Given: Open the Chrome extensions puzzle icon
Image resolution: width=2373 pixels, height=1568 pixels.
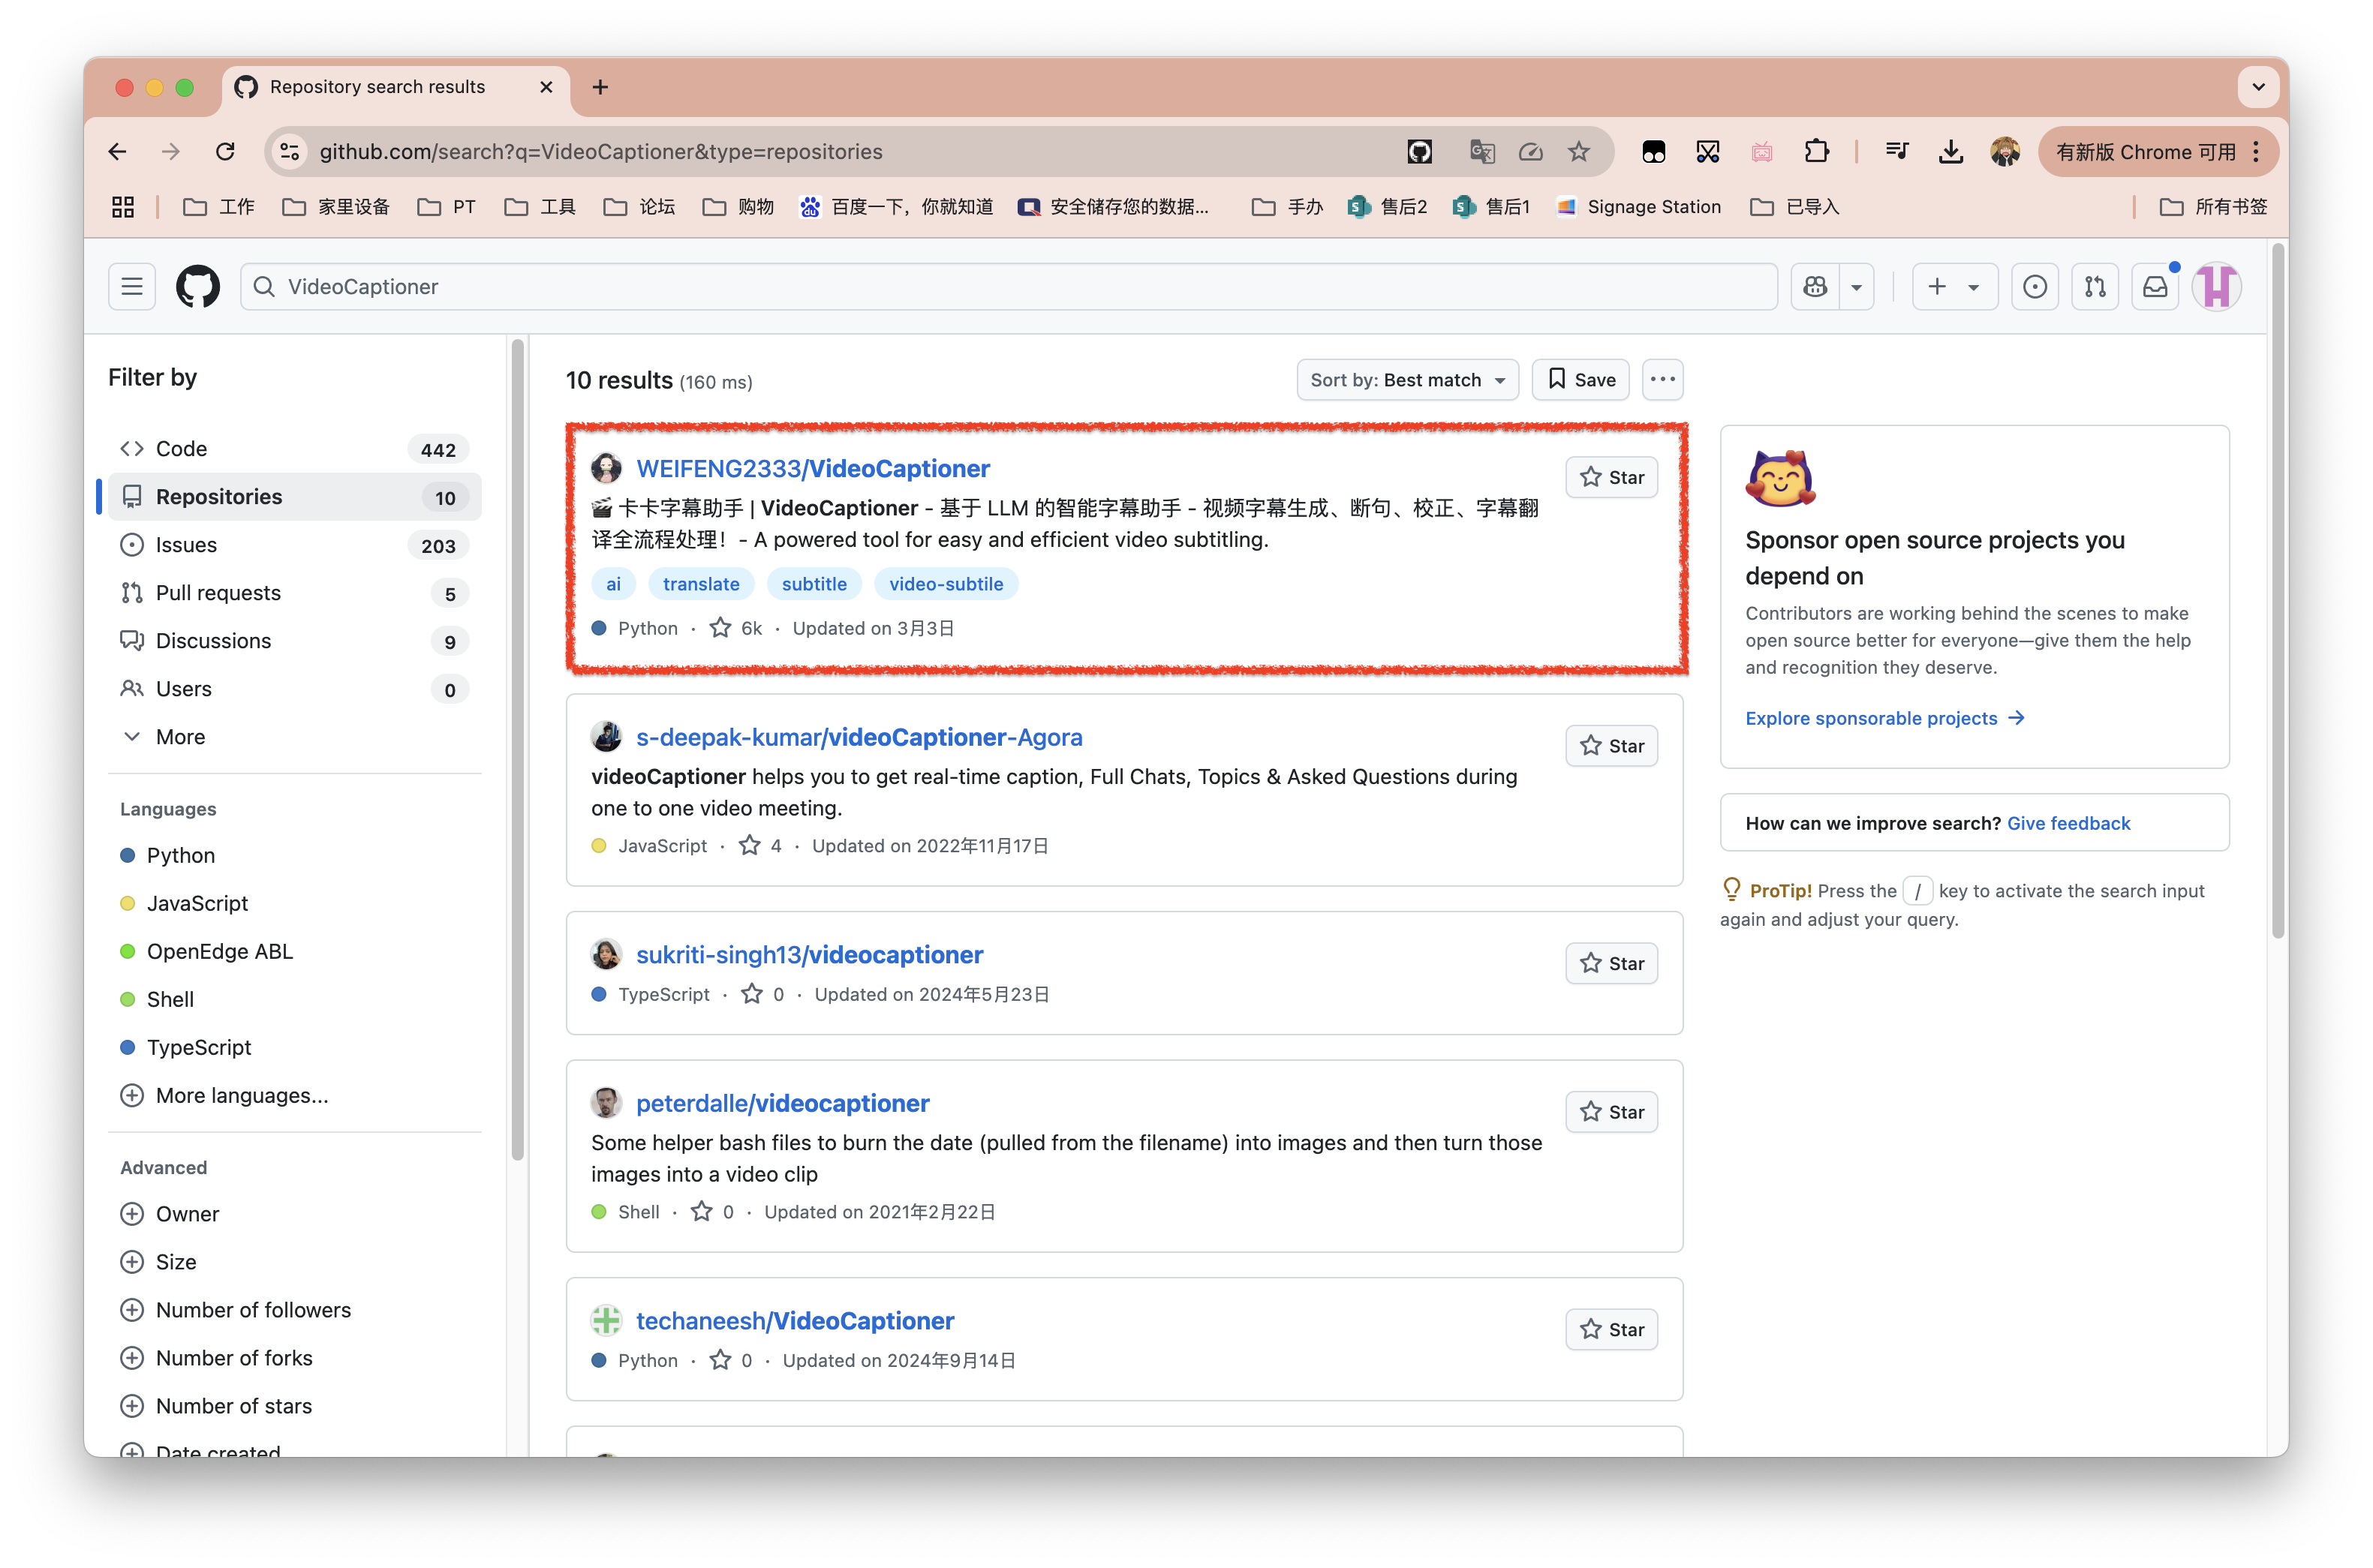Looking at the screenshot, I should pos(1816,151).
